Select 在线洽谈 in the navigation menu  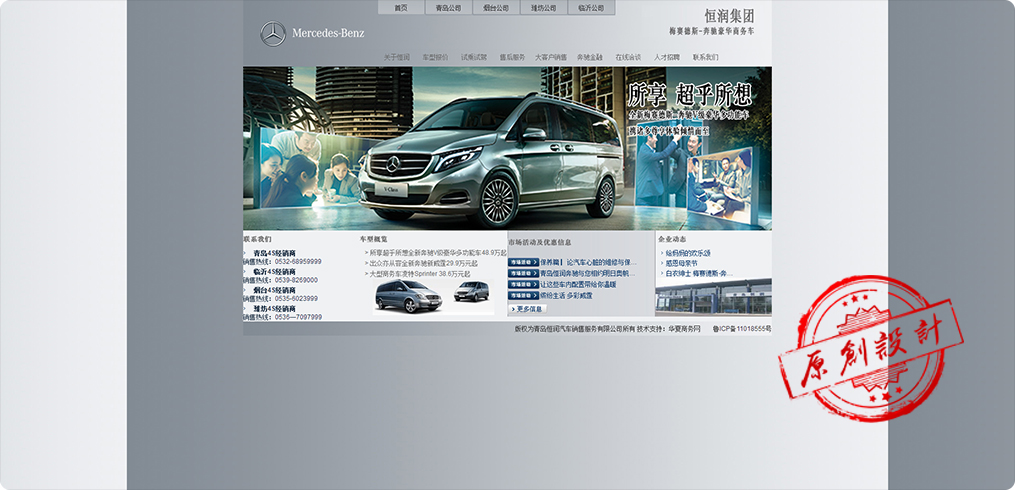click(628, 57)
